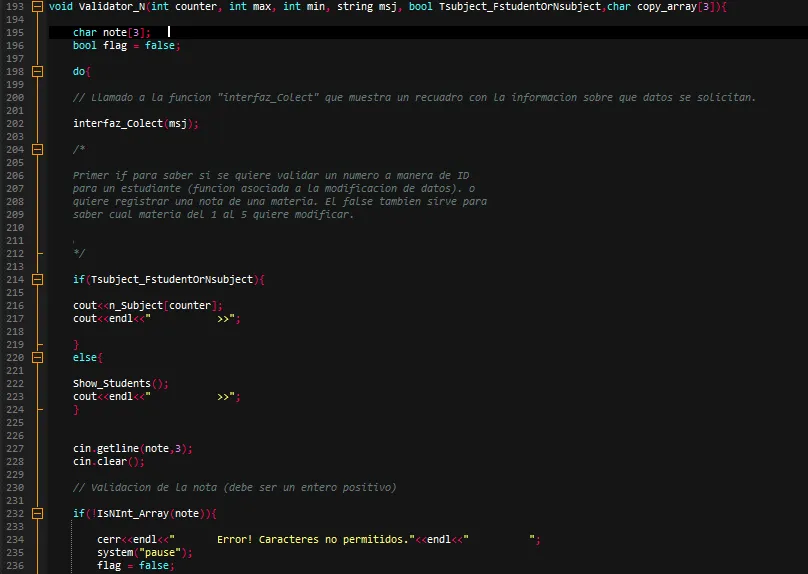Image resolution: width=808 pixels, height=574 pixels.
Task: Collapse the if Tsubject fold at line 214
Action: (37, 279)
